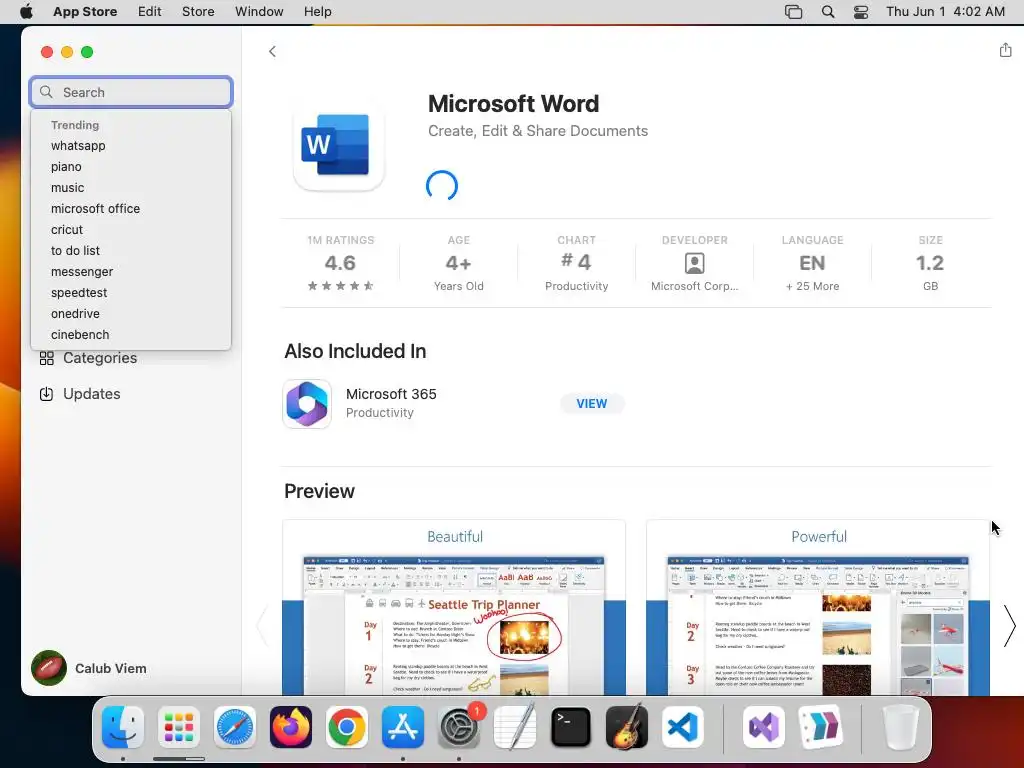Click the 4+ Years Old age rating
This screenshot has height=768, width=1024.
[x=458, y=263]
